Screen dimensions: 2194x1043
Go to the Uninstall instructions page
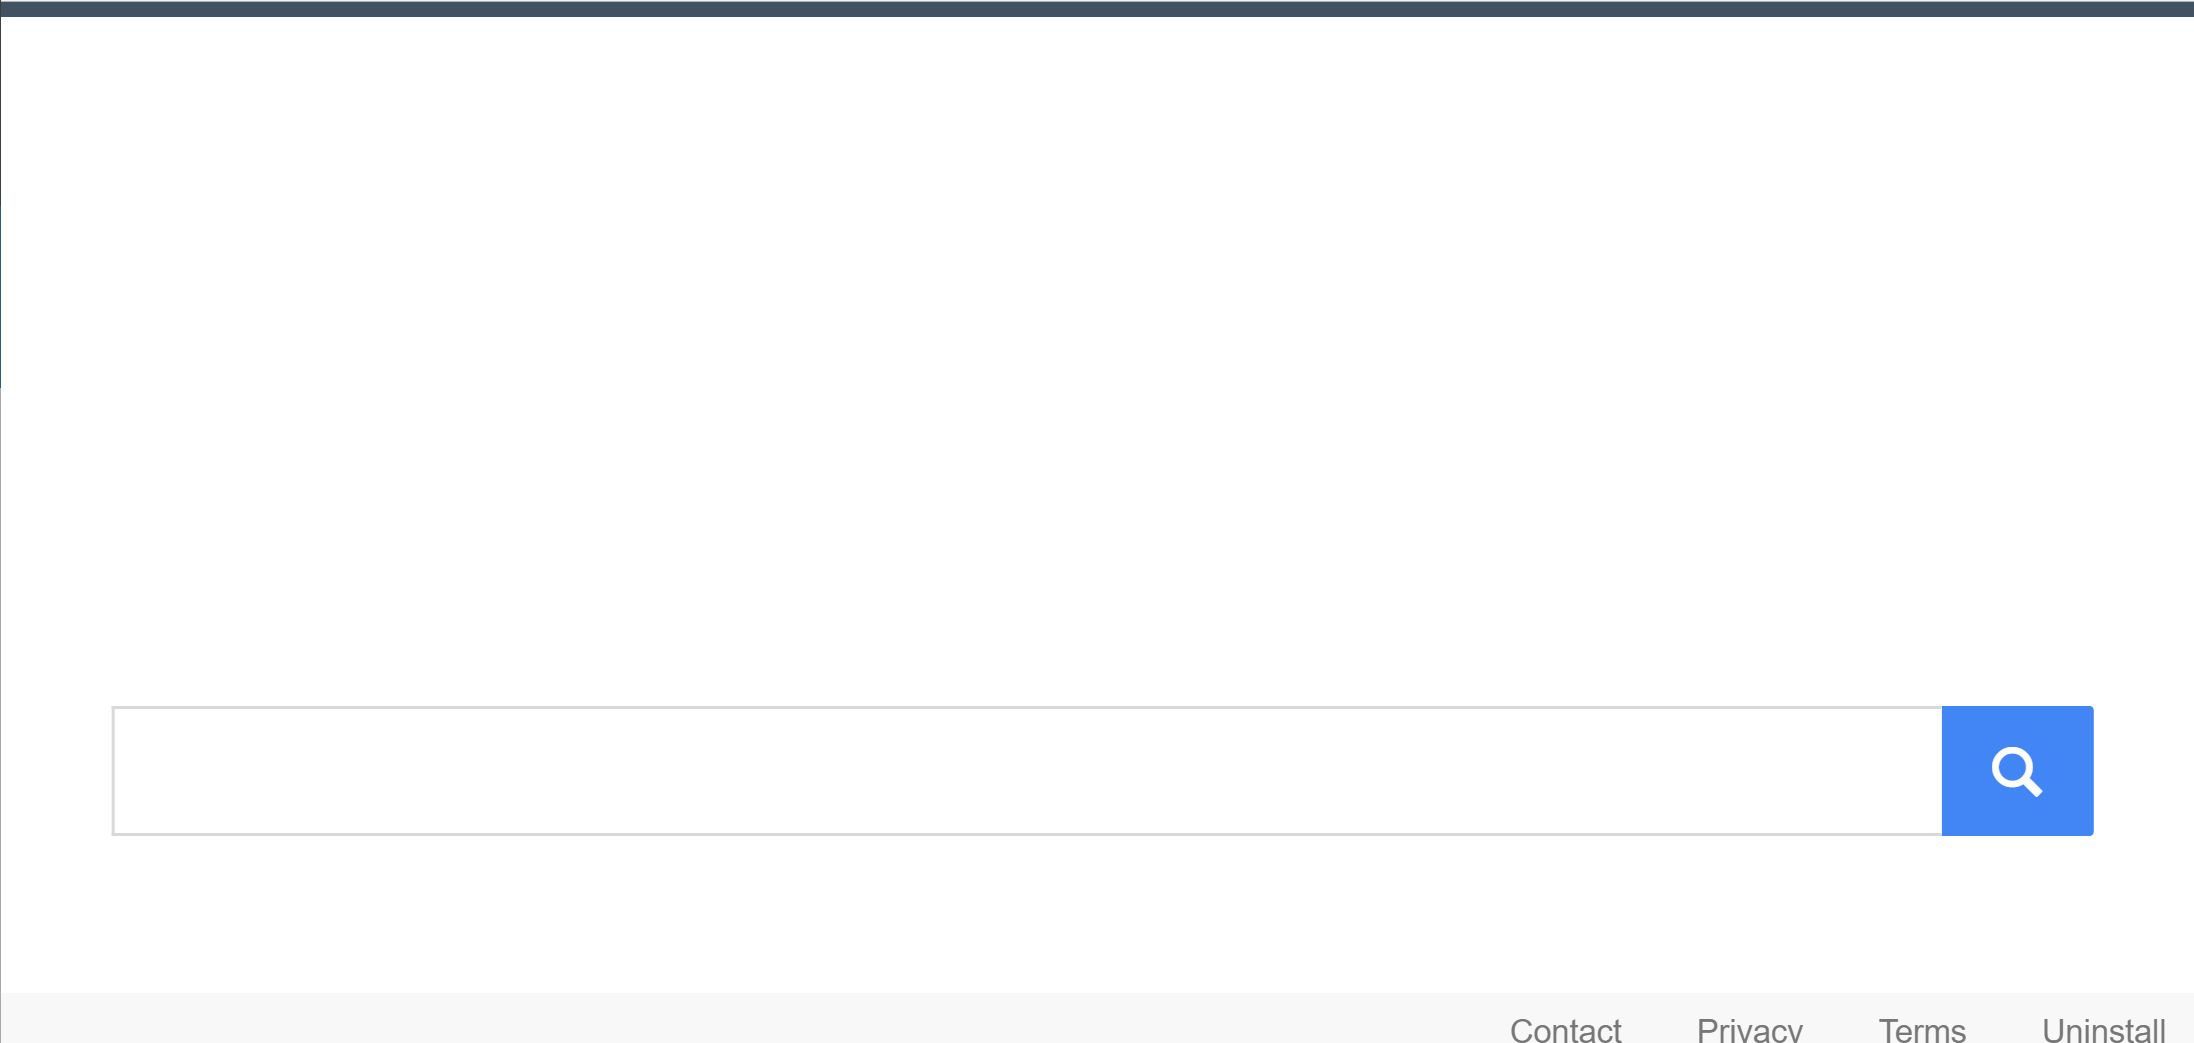coord(2103,1029)
